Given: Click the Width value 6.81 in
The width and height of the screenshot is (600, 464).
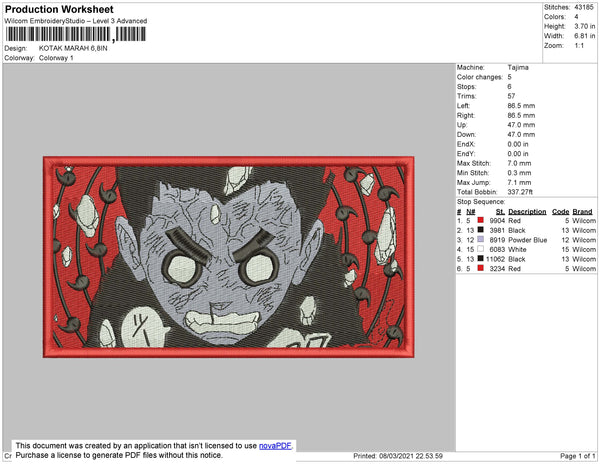Looking at the screenshot, I should pos(584,36).
